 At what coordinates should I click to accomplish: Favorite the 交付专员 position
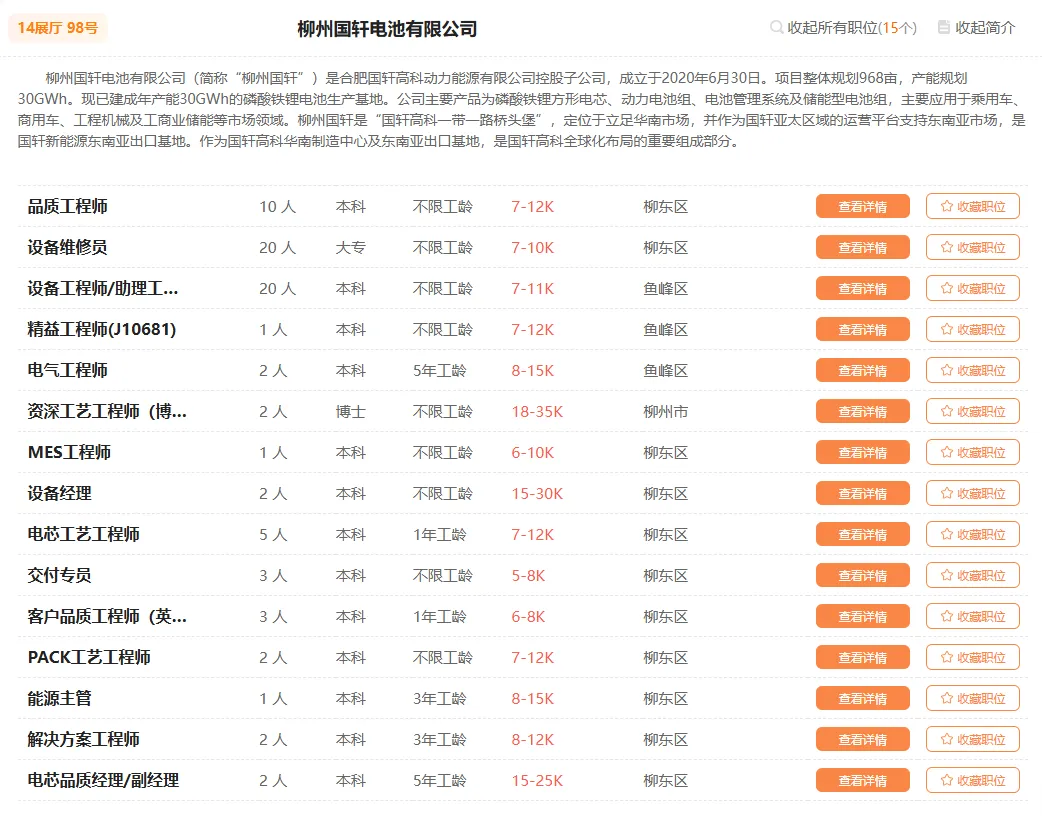973,575
